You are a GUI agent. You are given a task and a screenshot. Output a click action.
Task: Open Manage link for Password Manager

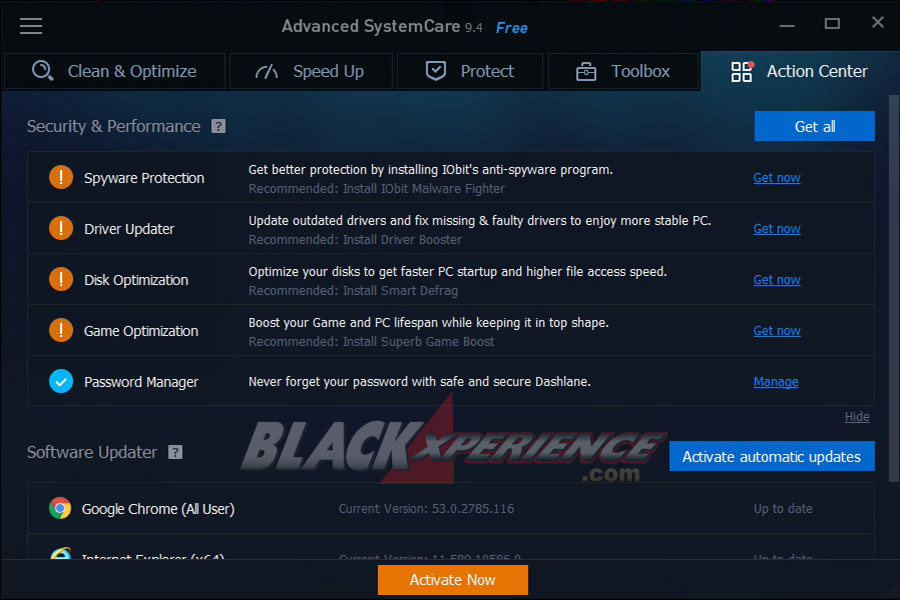(x=775, y=382)
